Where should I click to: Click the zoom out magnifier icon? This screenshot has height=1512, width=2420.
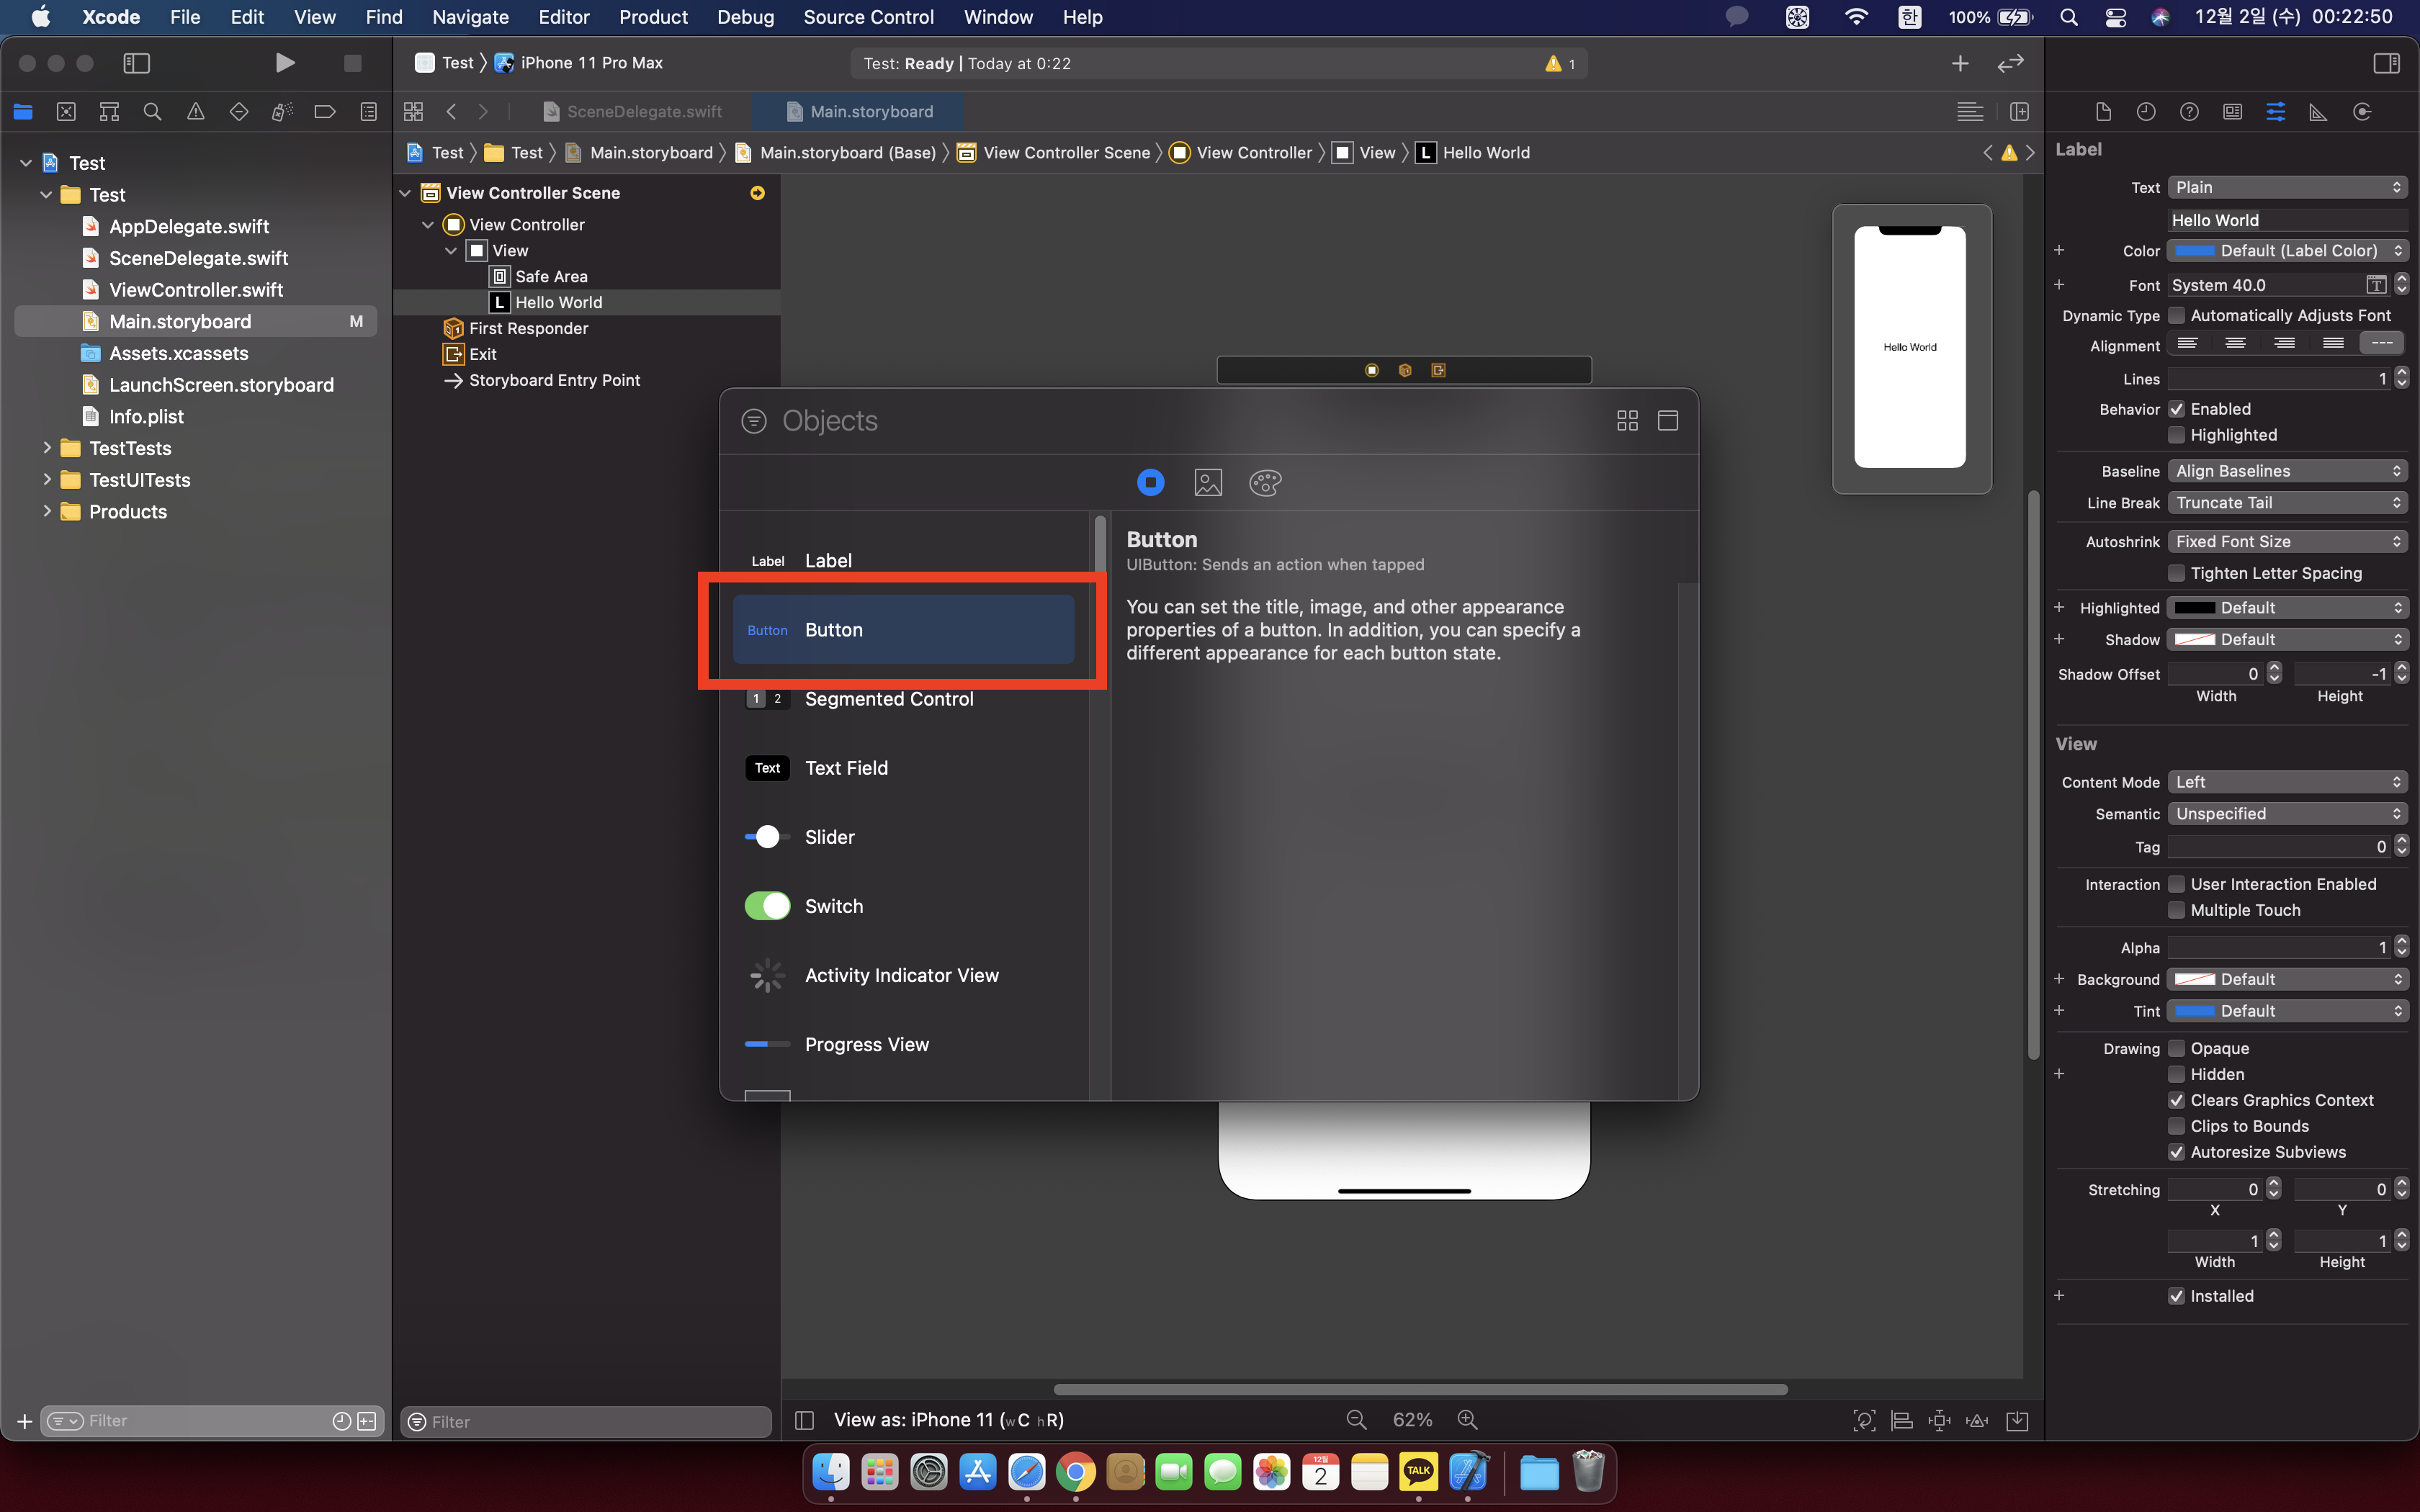coord(1356,1420)
